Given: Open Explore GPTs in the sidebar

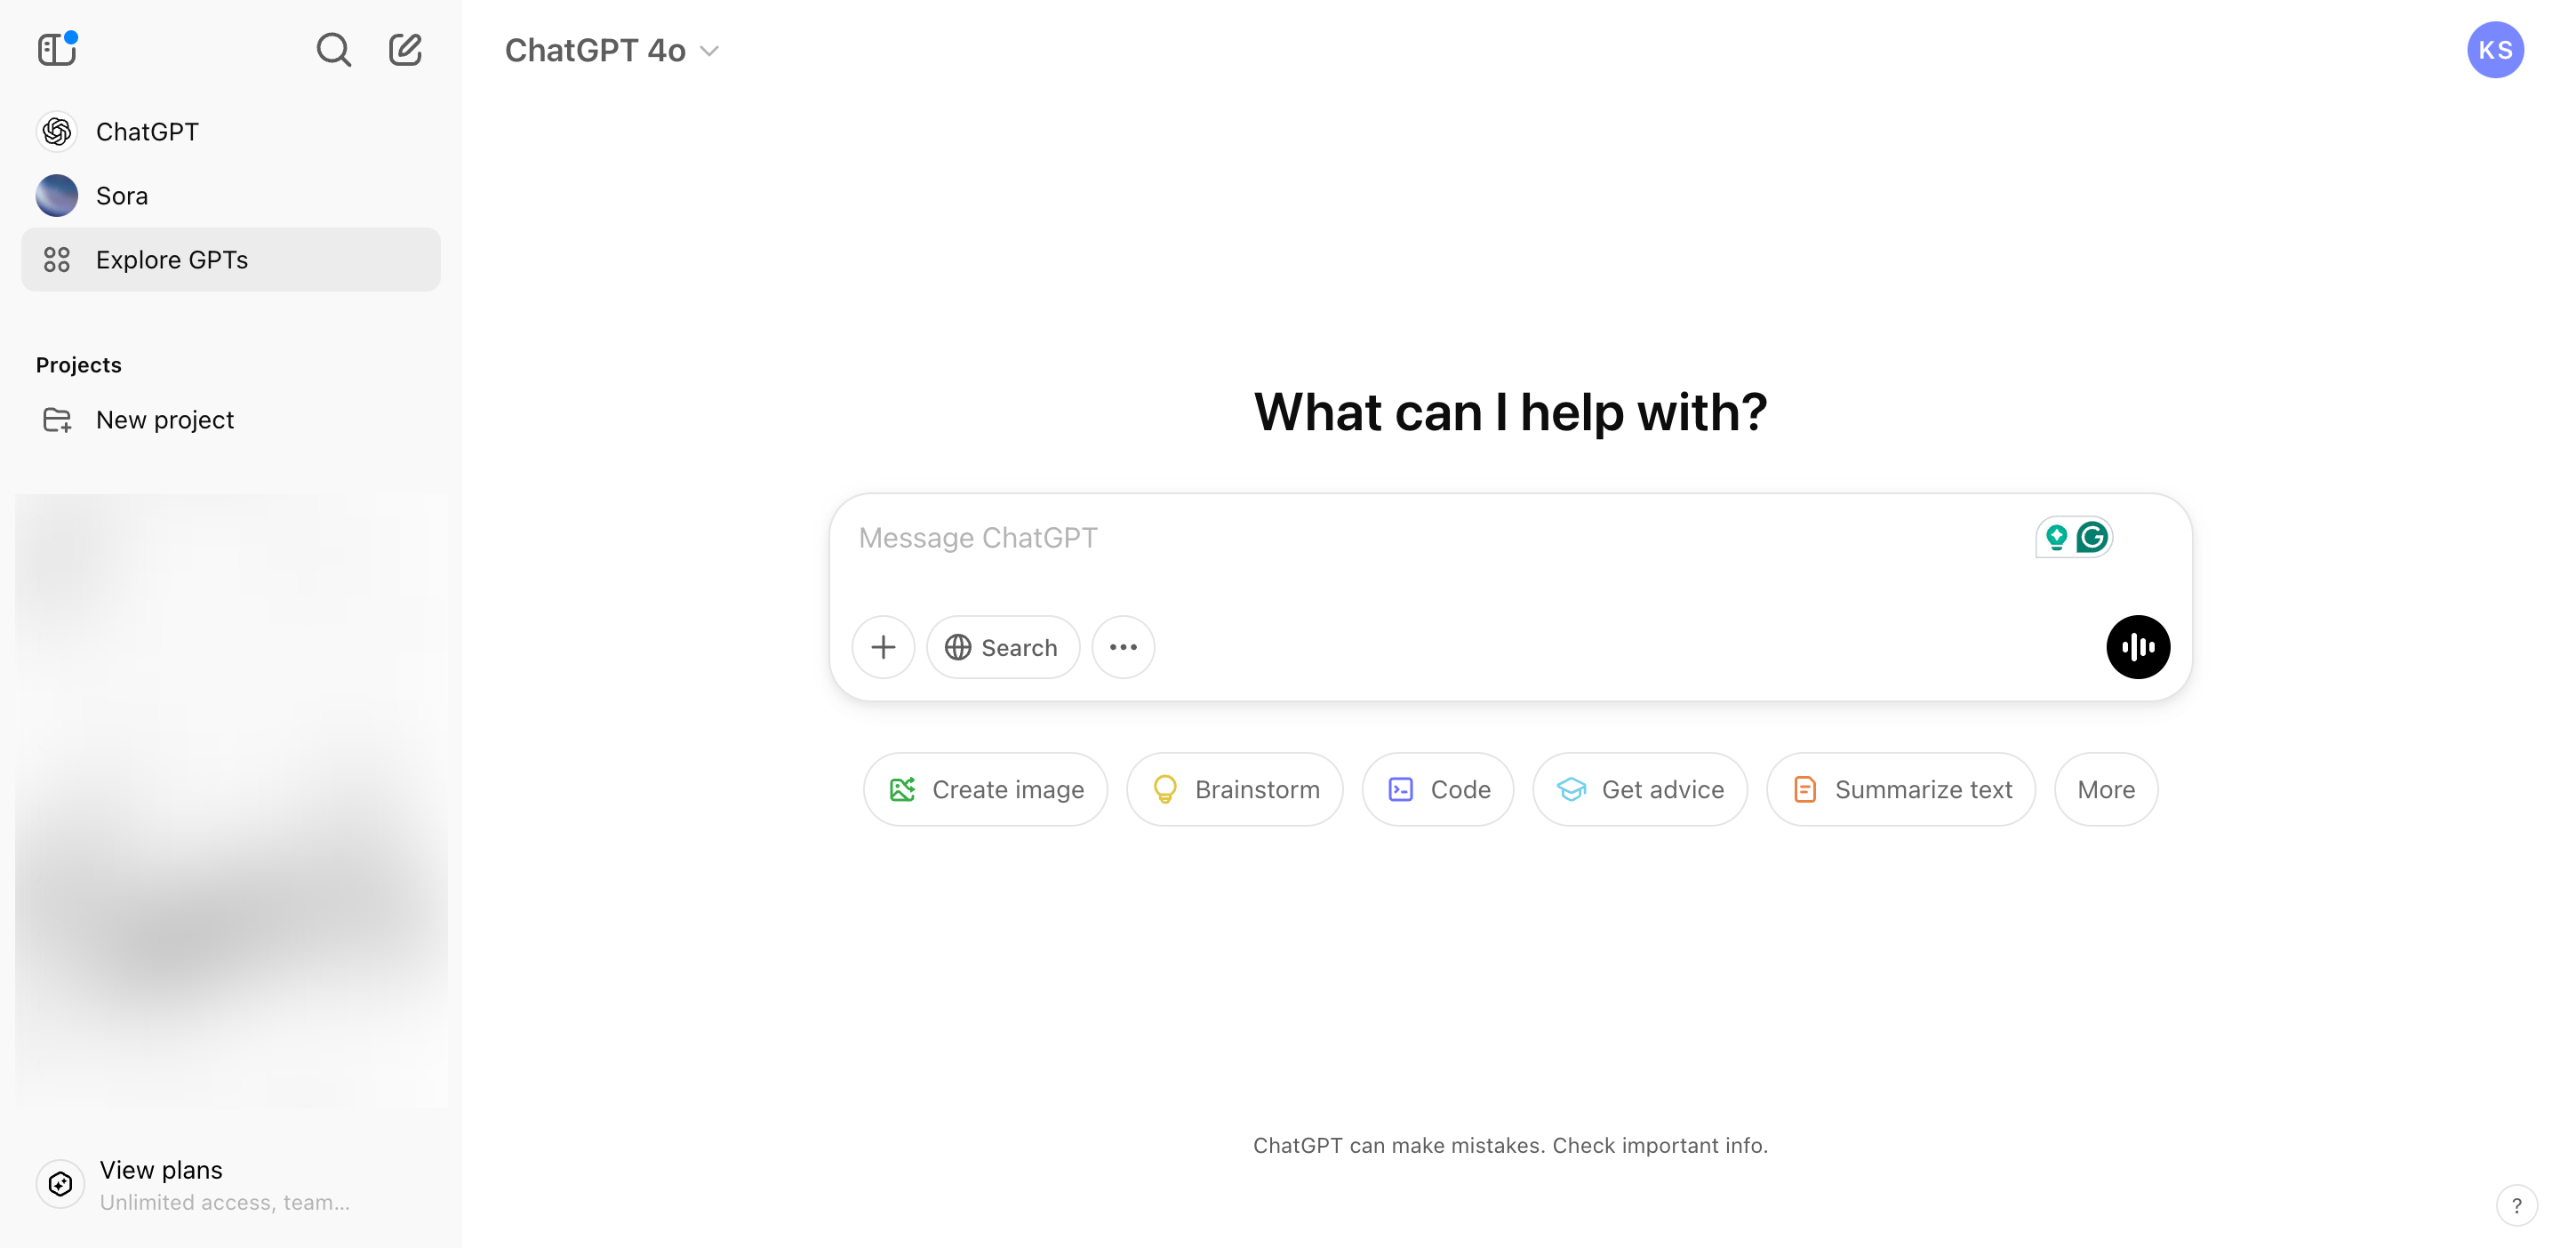Looking at the screenshot, I should [x=231, y=259].
